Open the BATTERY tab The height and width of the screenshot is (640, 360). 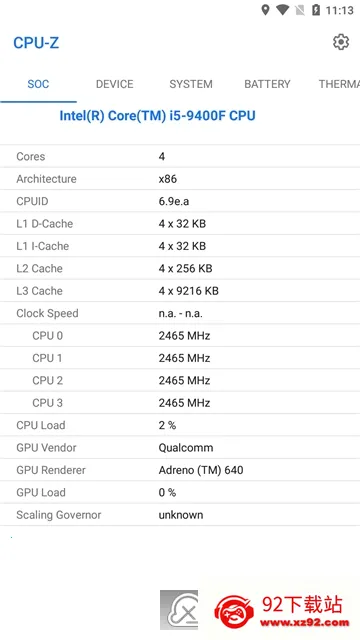coord(267,84)
